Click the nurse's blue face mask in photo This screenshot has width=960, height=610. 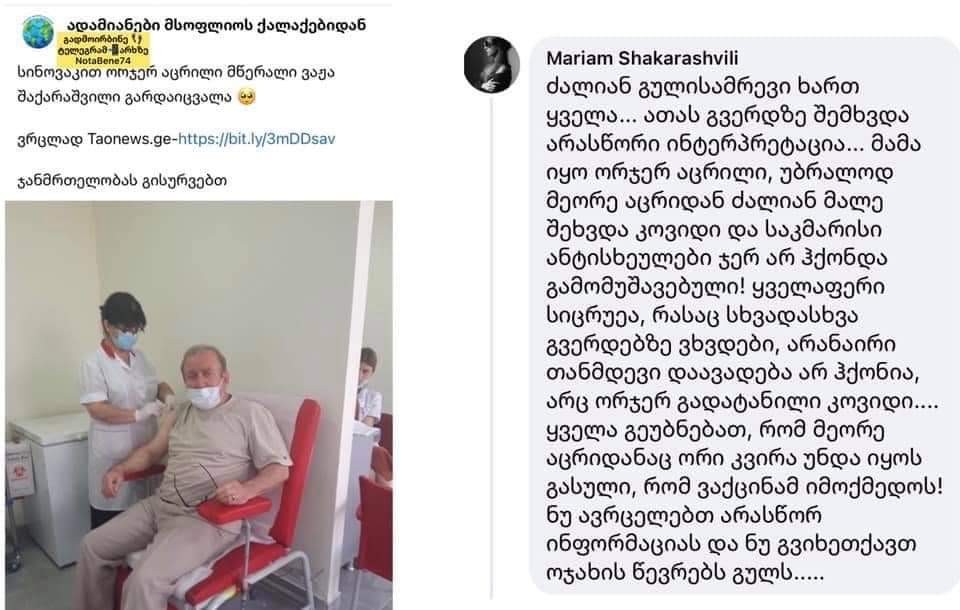click(x=126, y=340)
